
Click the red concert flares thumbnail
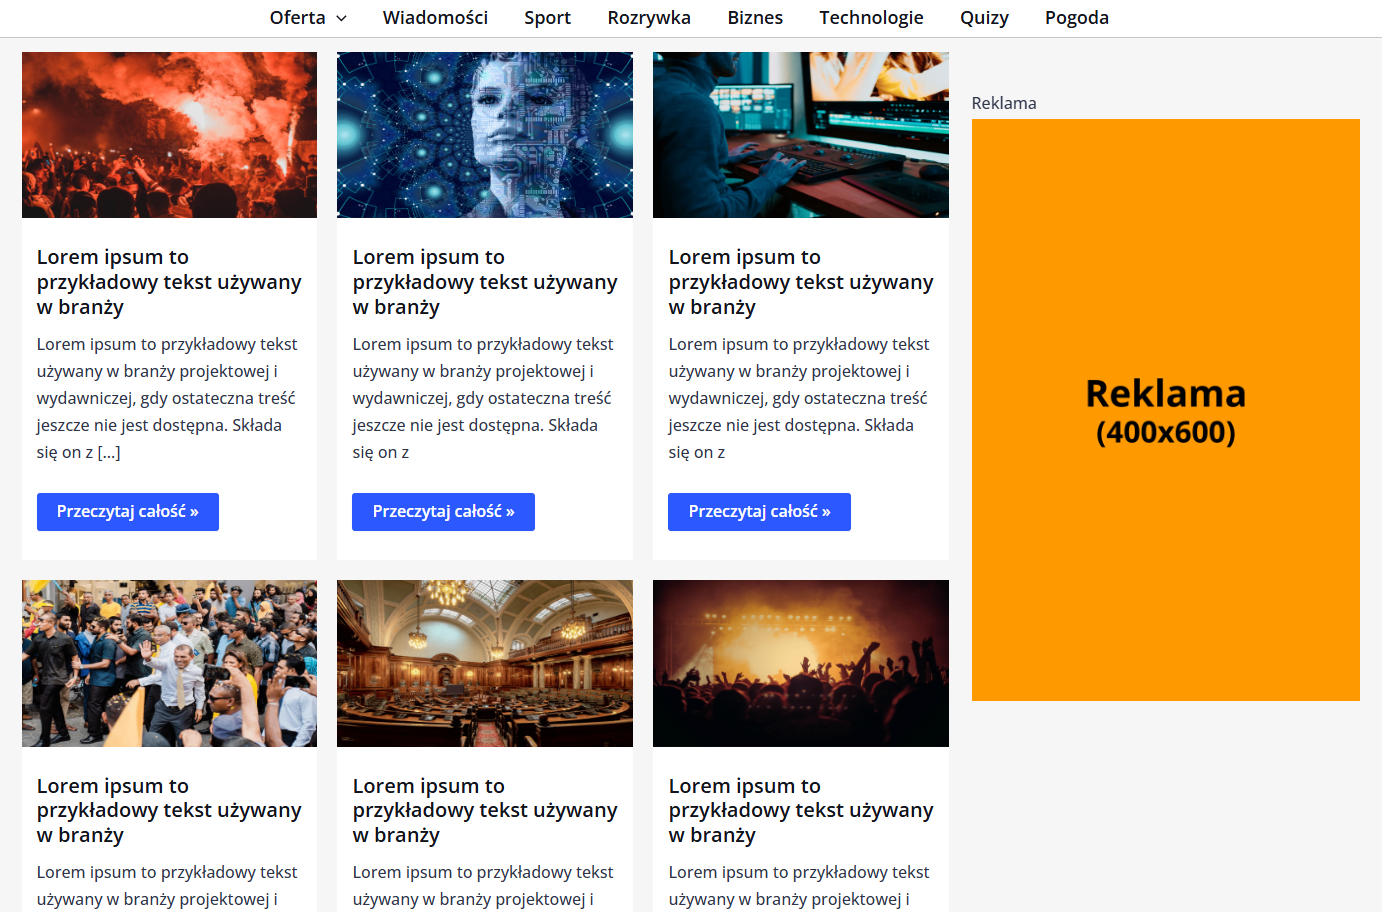(169, 135)
